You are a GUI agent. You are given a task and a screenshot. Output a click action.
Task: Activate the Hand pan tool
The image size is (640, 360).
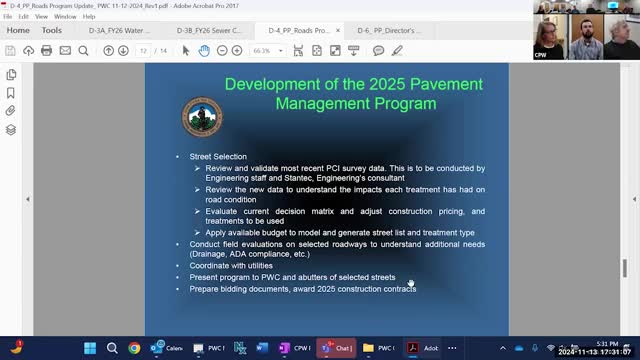click(204, 51)
